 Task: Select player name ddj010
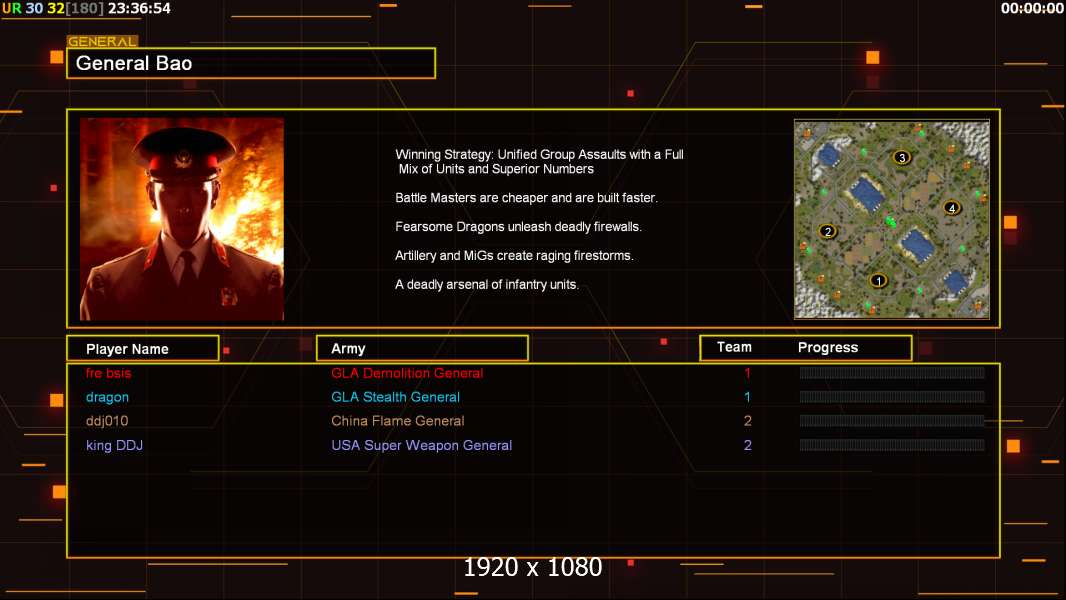tap(107, 421)
